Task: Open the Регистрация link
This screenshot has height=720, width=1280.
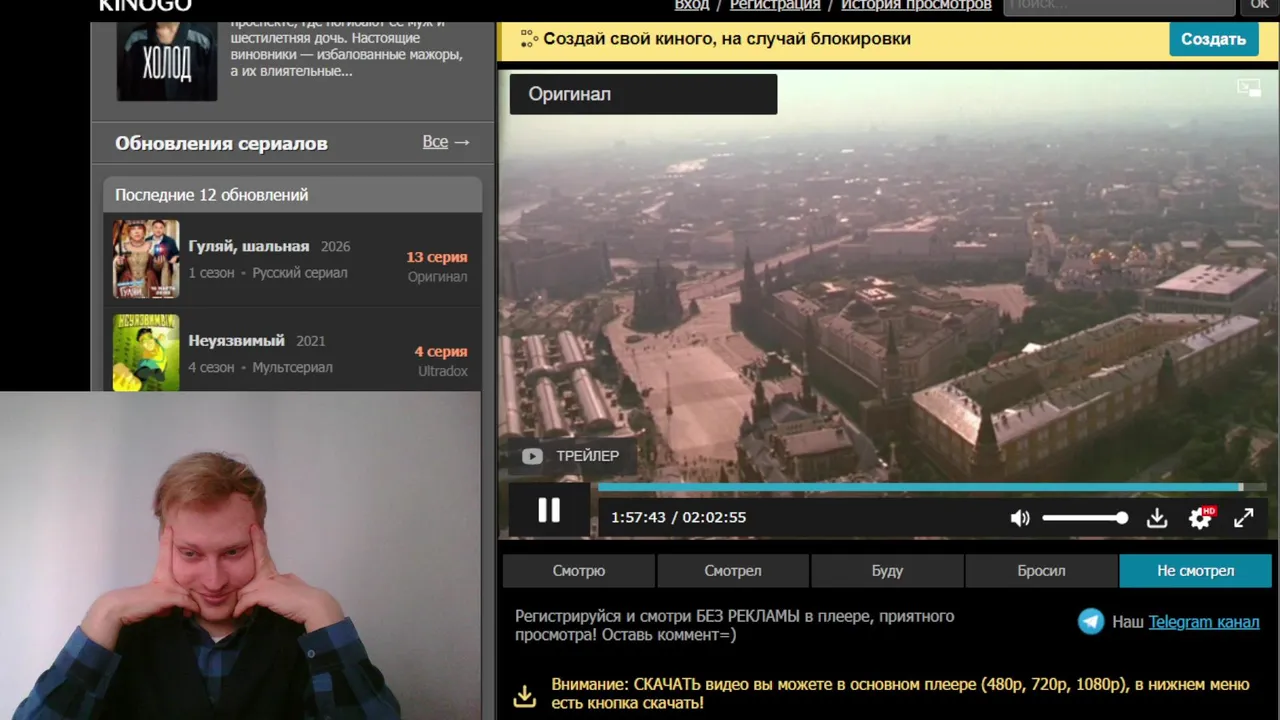Action: 775,5
